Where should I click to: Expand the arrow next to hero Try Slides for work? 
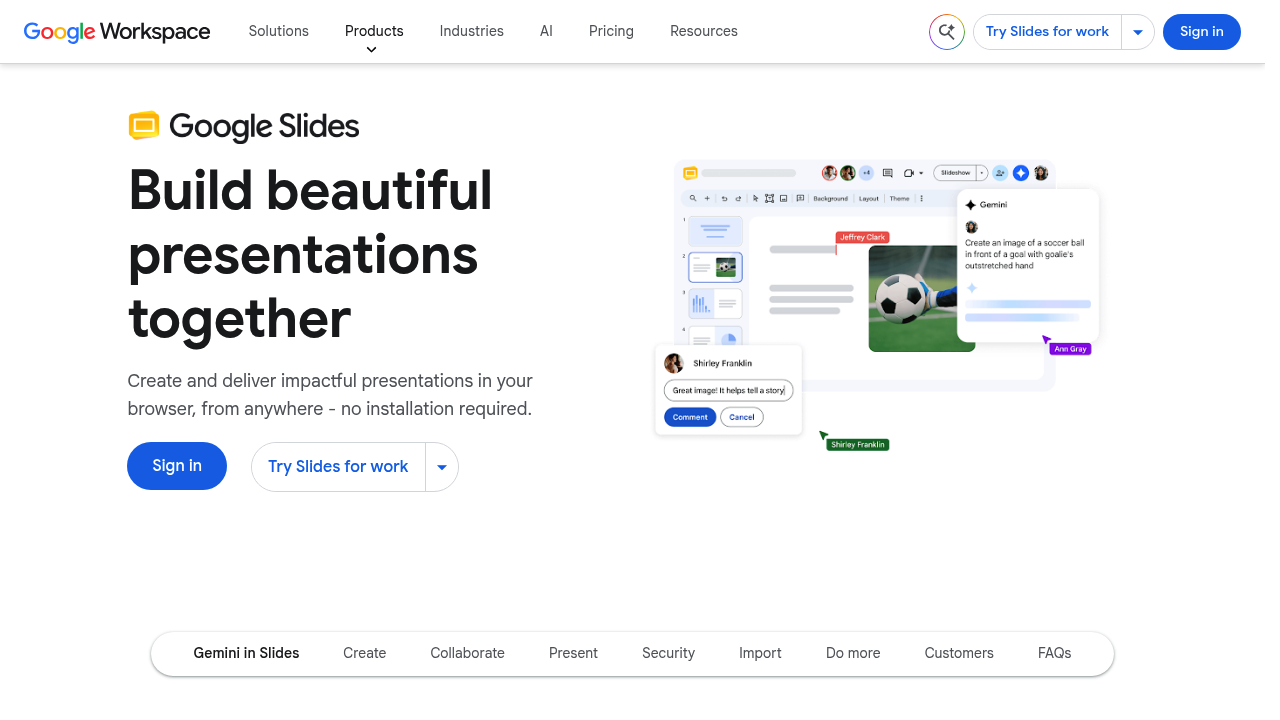(x=442, y=467)
